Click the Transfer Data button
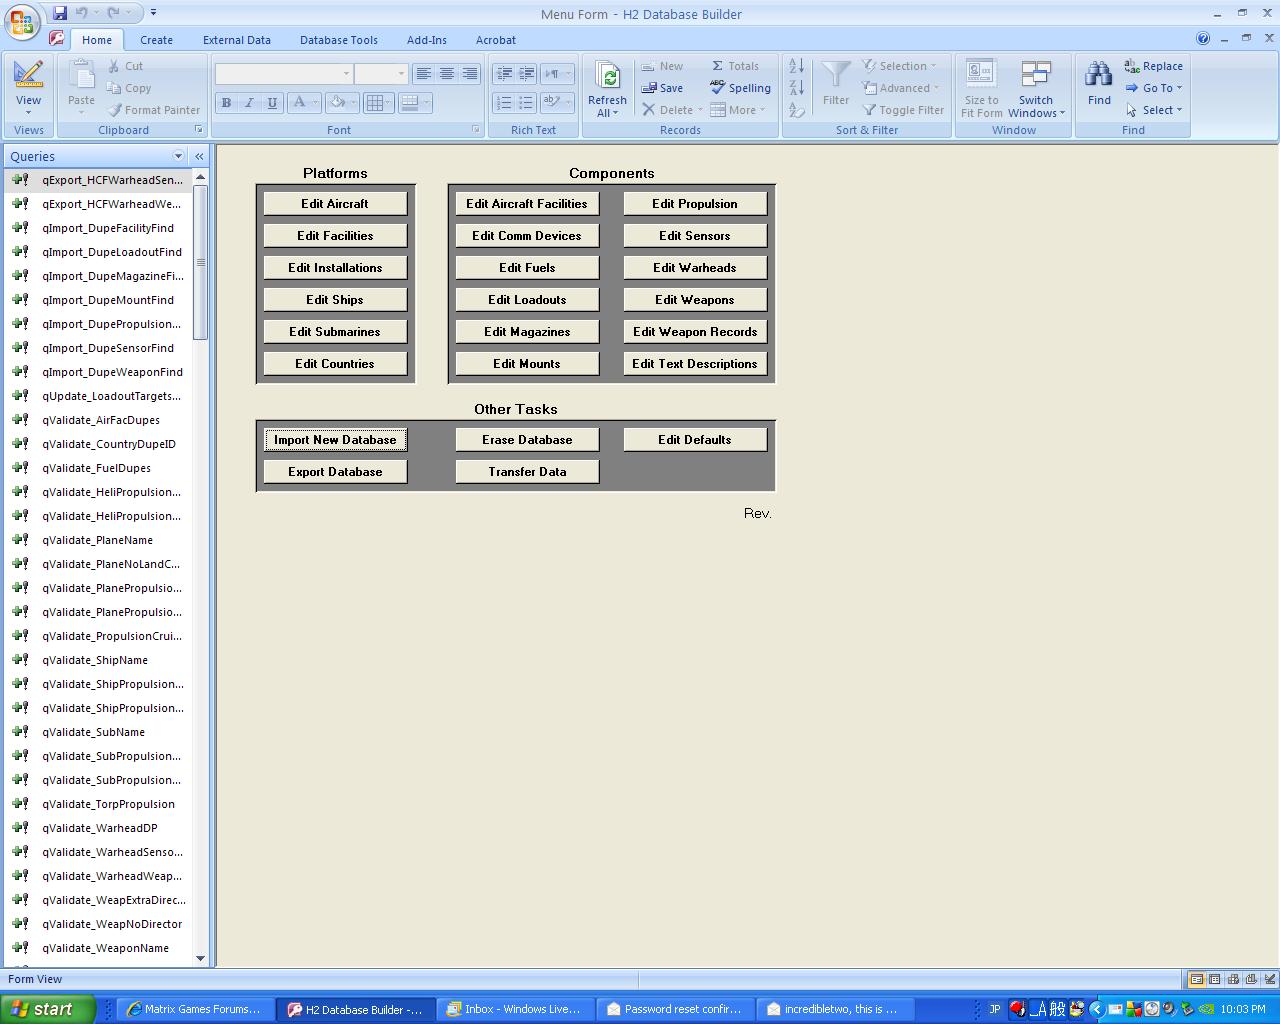Viewport: 1280px width, 1024px height. tap(527, 472)
